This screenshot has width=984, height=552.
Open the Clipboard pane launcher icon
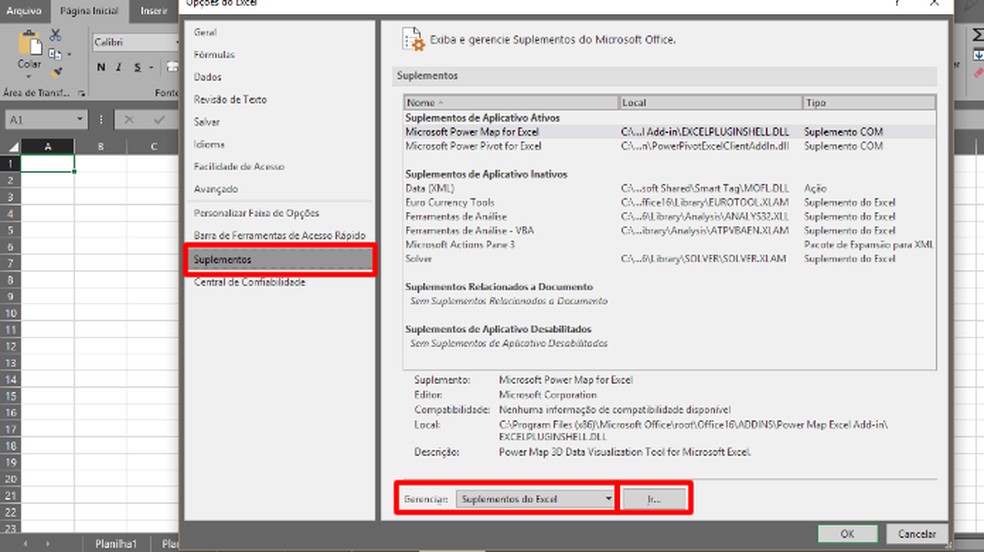coord(82,93)
